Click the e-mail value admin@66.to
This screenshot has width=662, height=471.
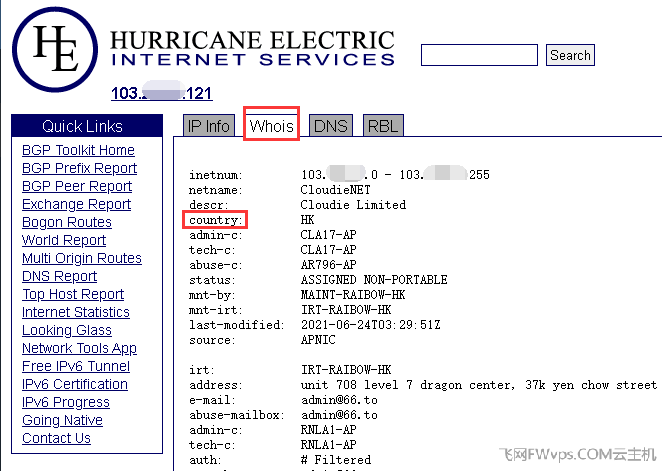(339, 400)
